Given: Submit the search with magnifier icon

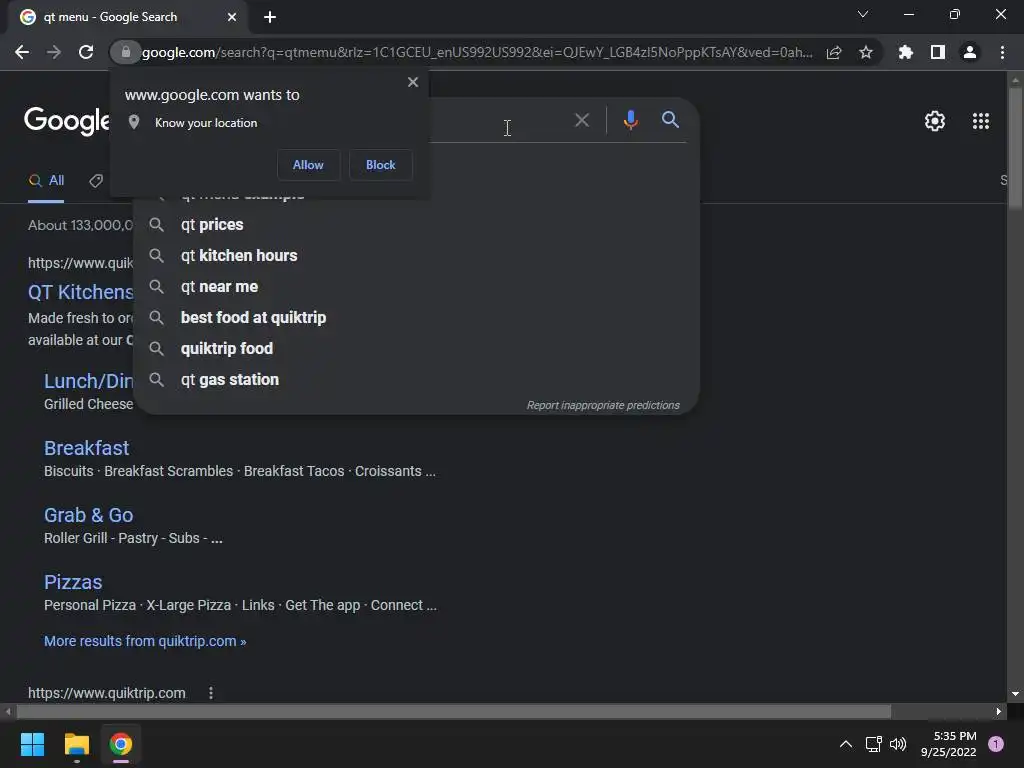Looking at the screenshot, I should [670, 120].
